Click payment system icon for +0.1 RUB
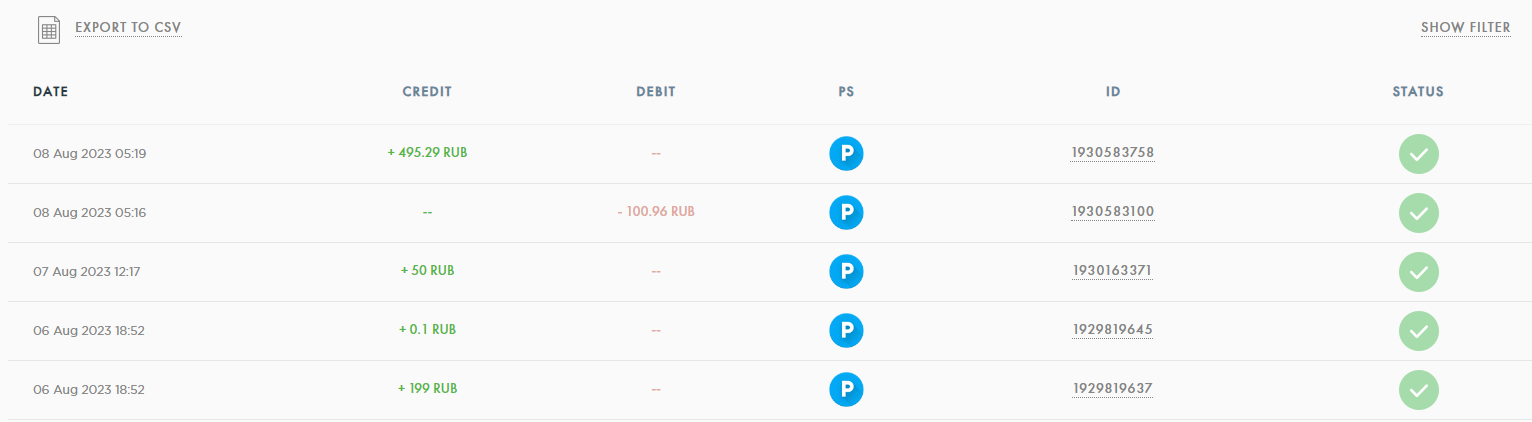The image size is (1532, 422). coord(846,330)
